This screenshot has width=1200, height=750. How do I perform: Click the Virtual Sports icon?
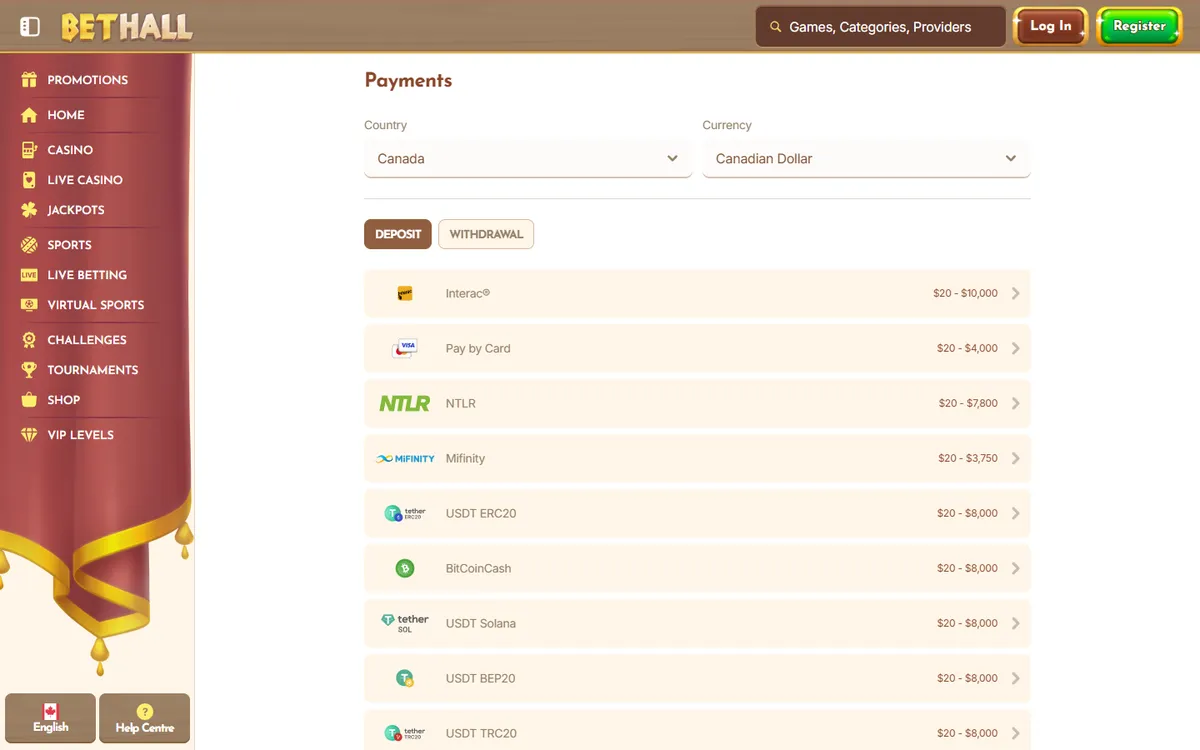point(29,305)
